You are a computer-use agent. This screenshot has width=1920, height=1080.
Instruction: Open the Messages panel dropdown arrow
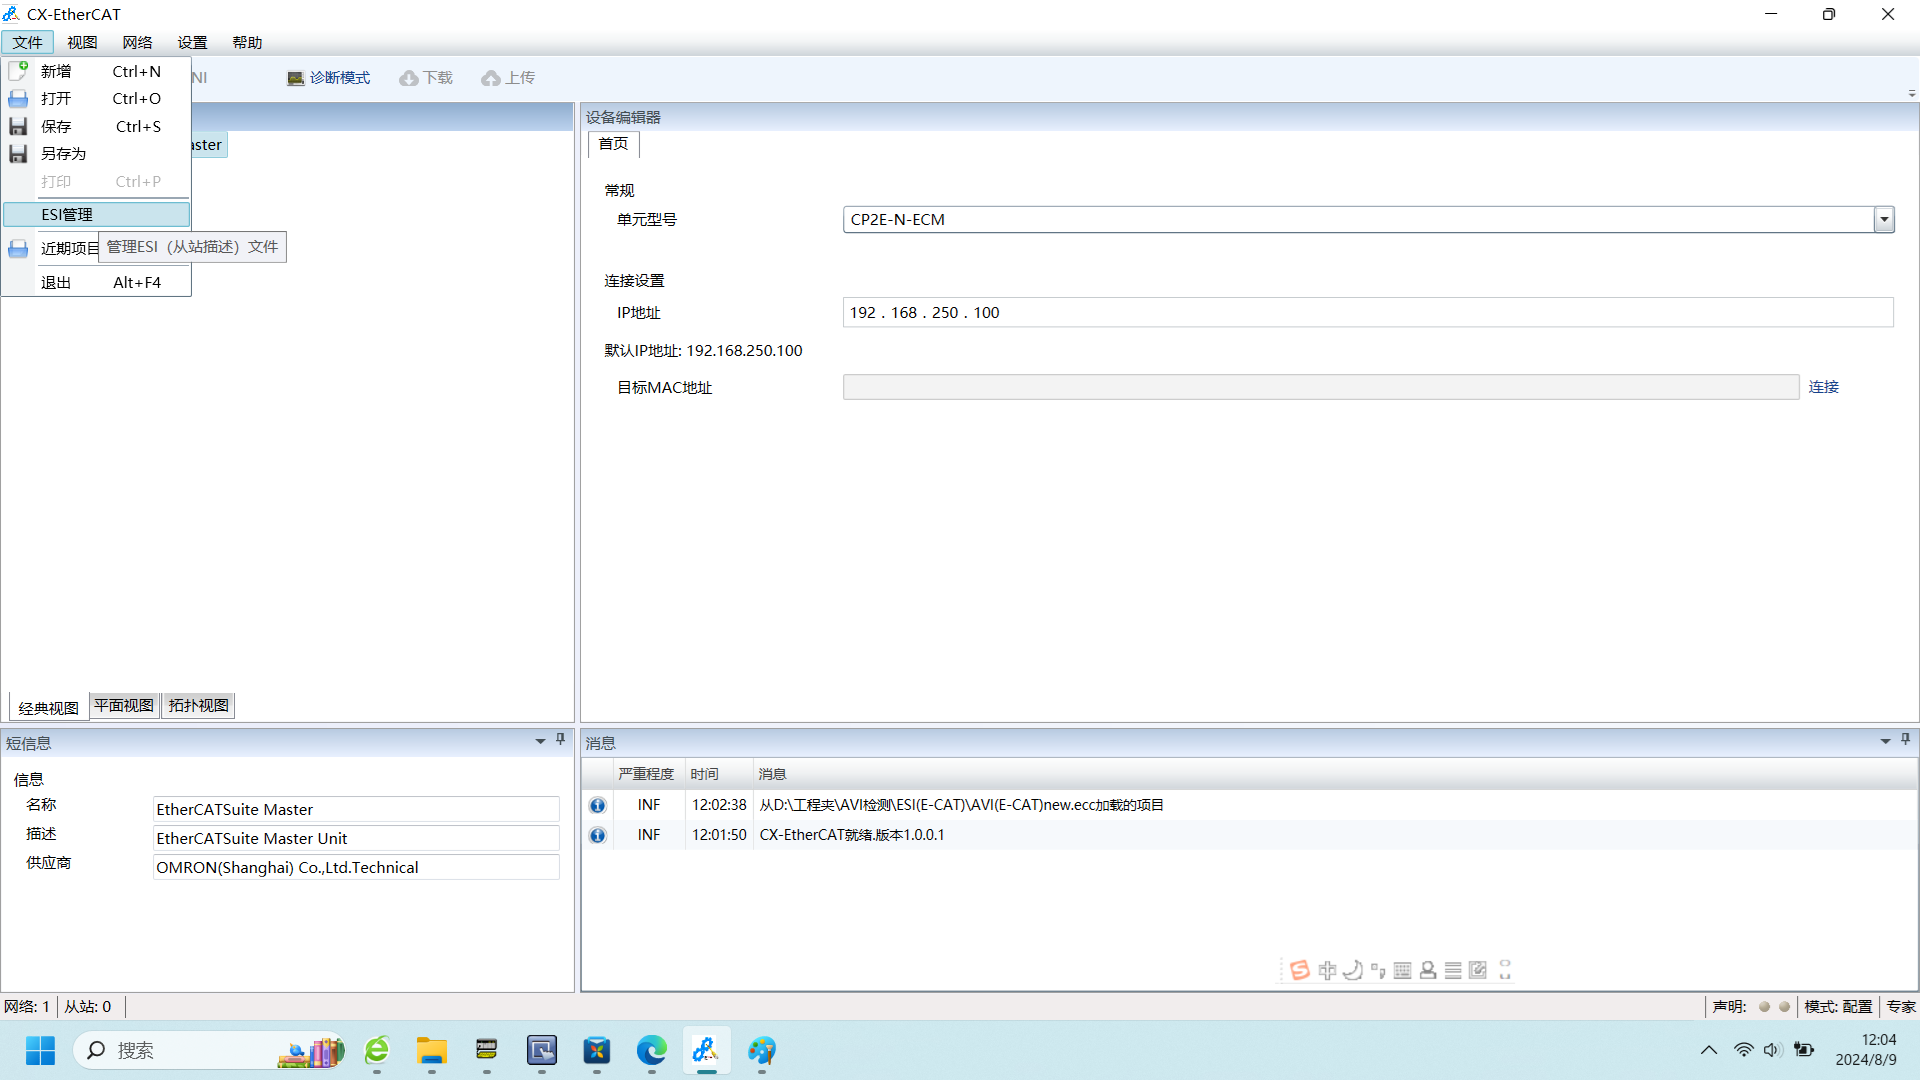[1885, 741]
